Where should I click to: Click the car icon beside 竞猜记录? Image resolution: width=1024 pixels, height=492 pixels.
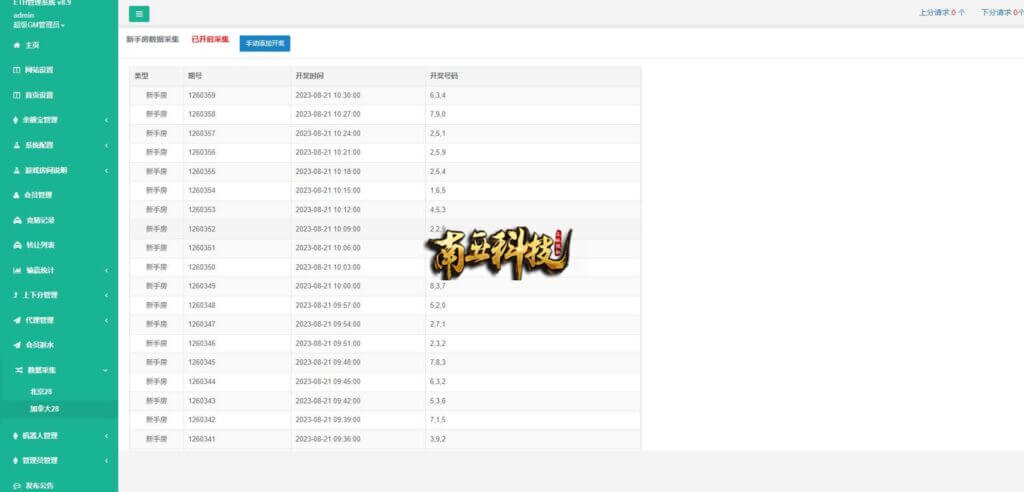click(18, 220)
